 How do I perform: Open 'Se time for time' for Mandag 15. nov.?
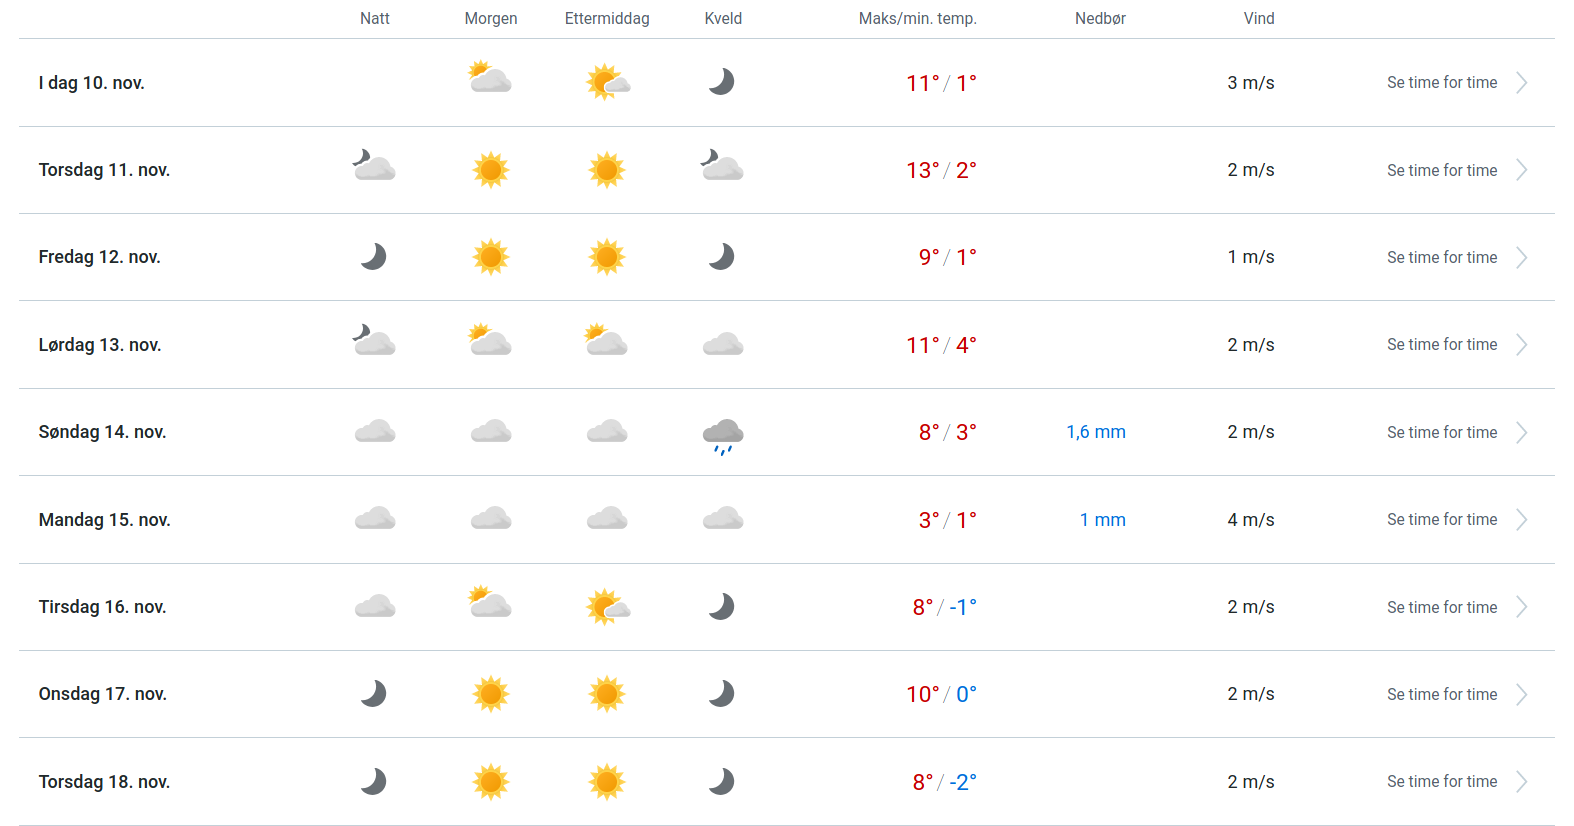pos(1441,520)
